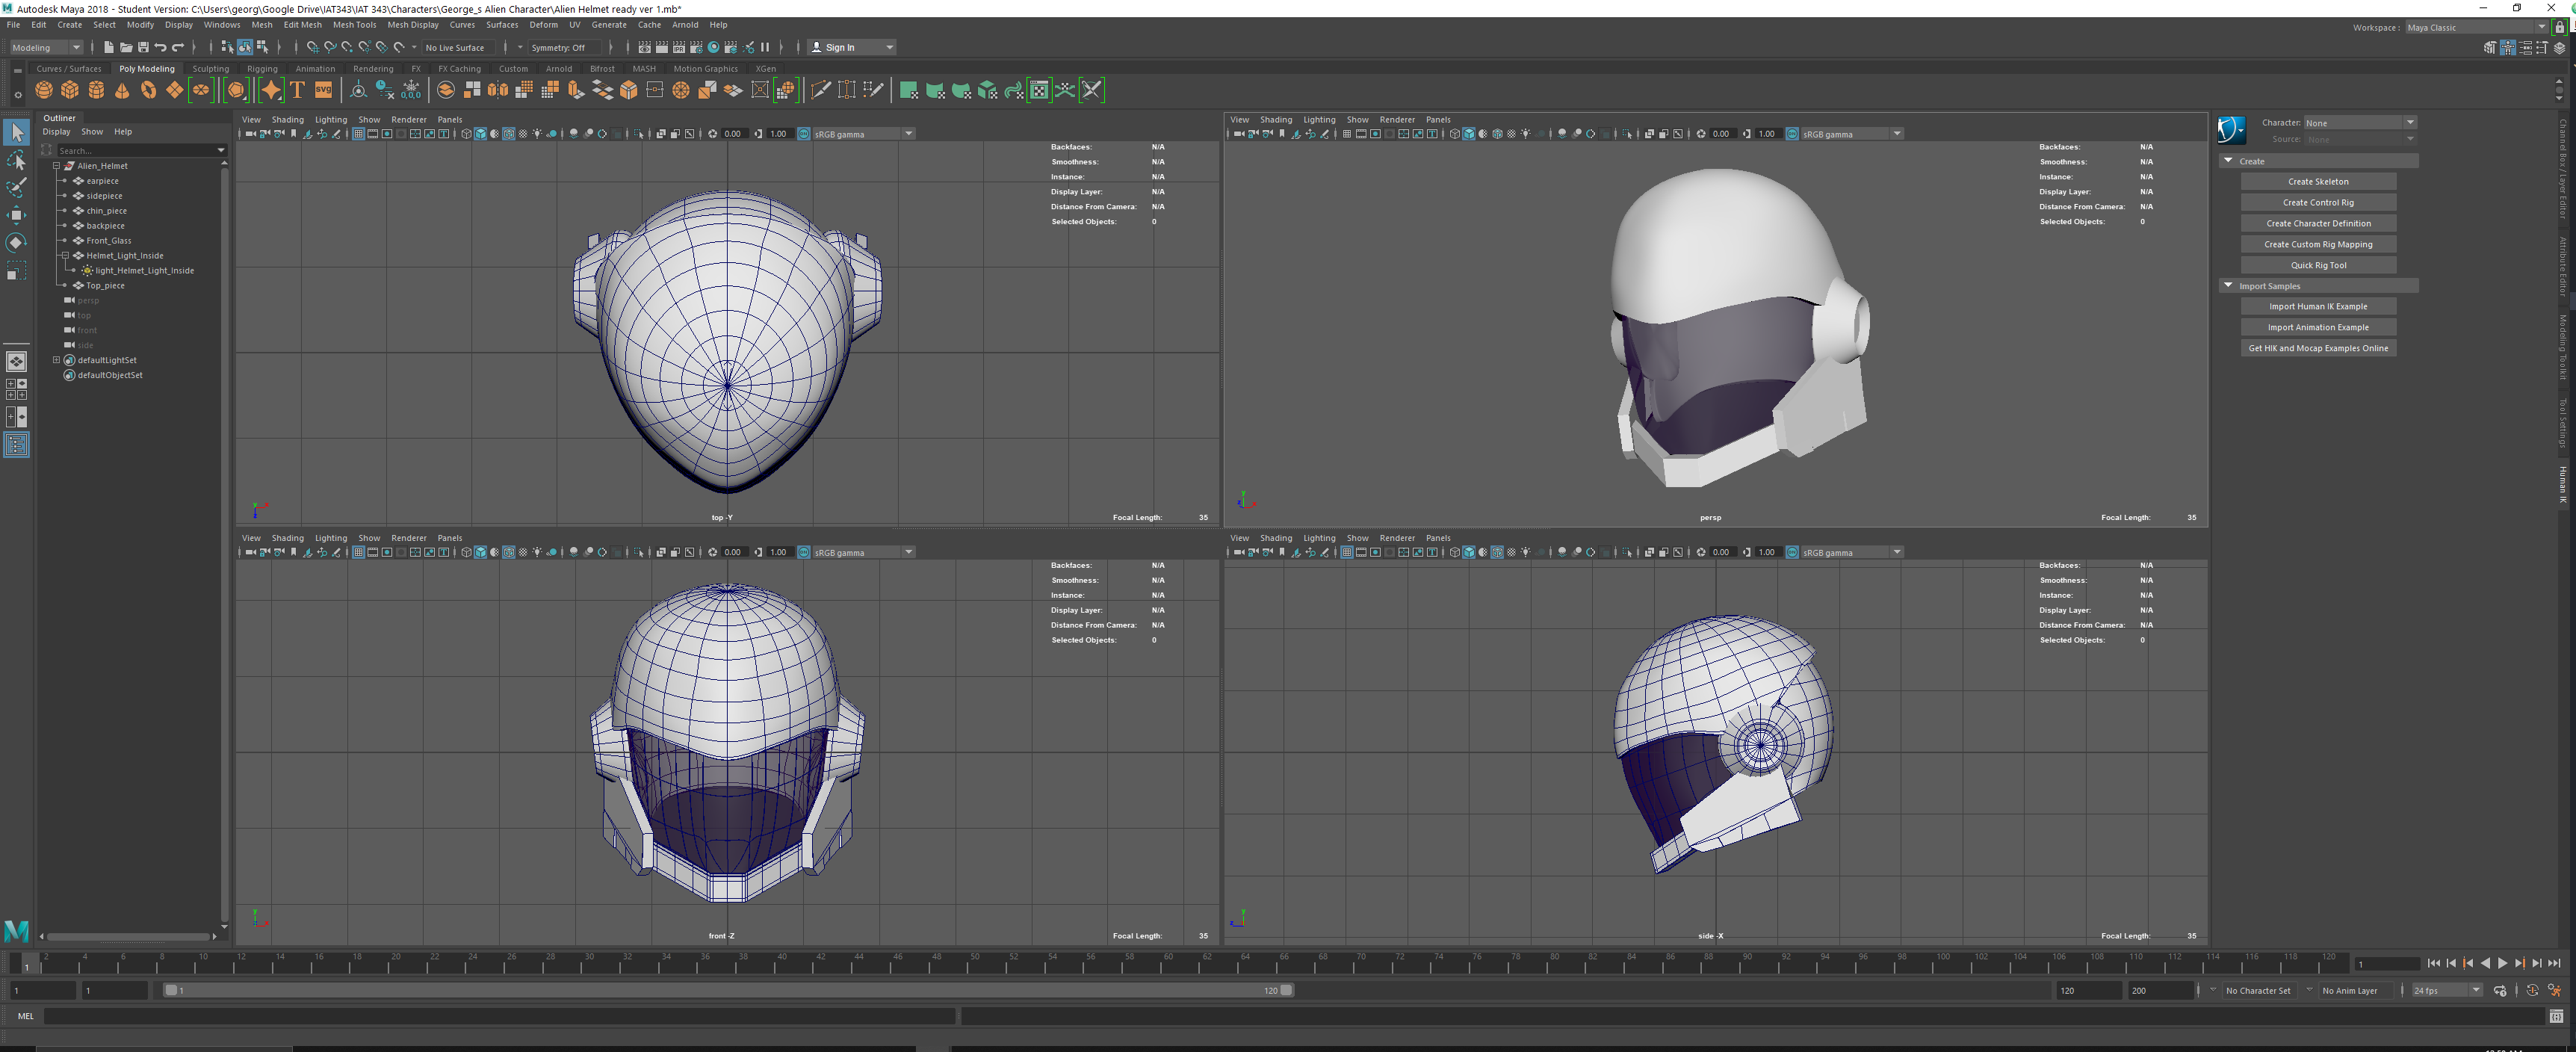Select the Scale tool in the toolbox
Viewport: 2576px width, 1052px height.
click(16, 270)
